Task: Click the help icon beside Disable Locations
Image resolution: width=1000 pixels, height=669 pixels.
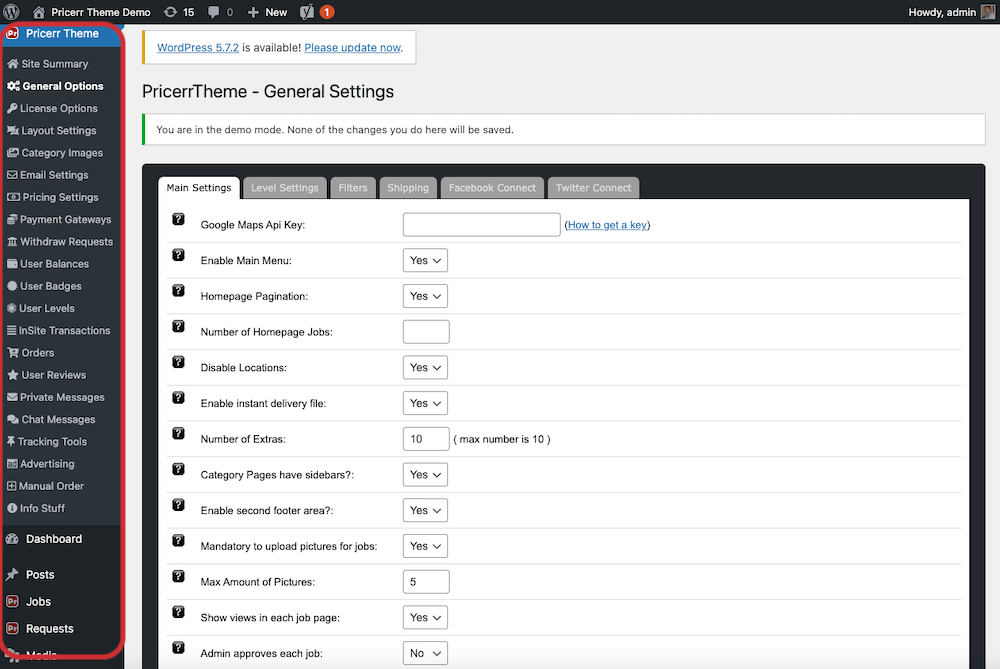Action: 179,362
